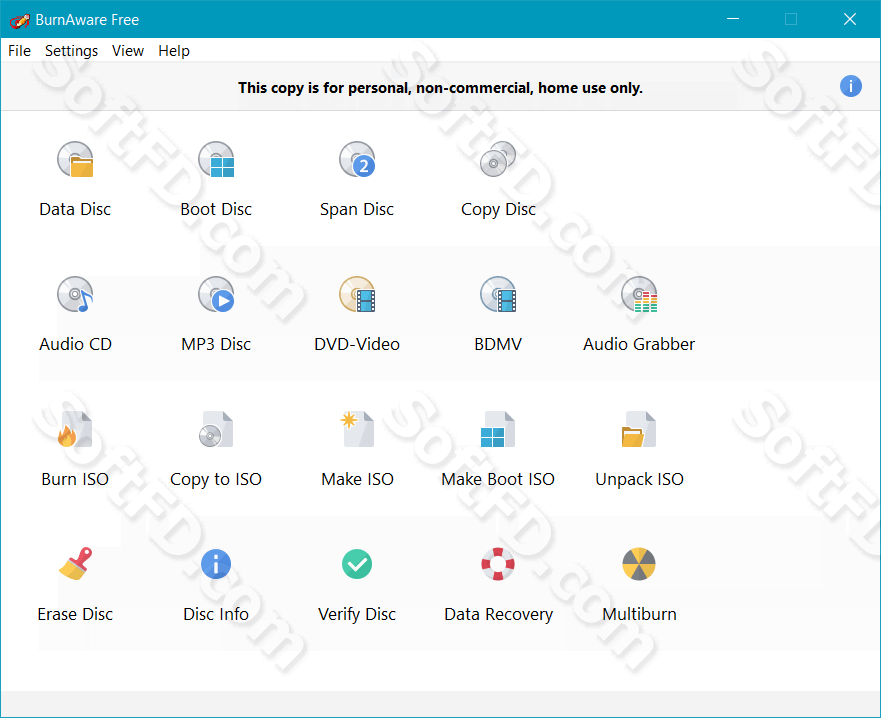Open the Help menu
The height and width of the screenshot is (718, 881).
pos(174,51)
